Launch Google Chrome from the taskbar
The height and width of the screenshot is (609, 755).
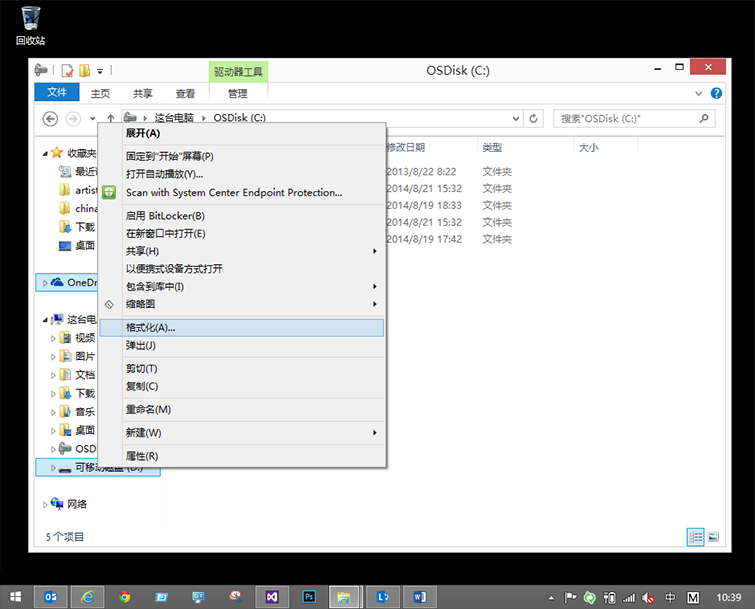(124, 597)
